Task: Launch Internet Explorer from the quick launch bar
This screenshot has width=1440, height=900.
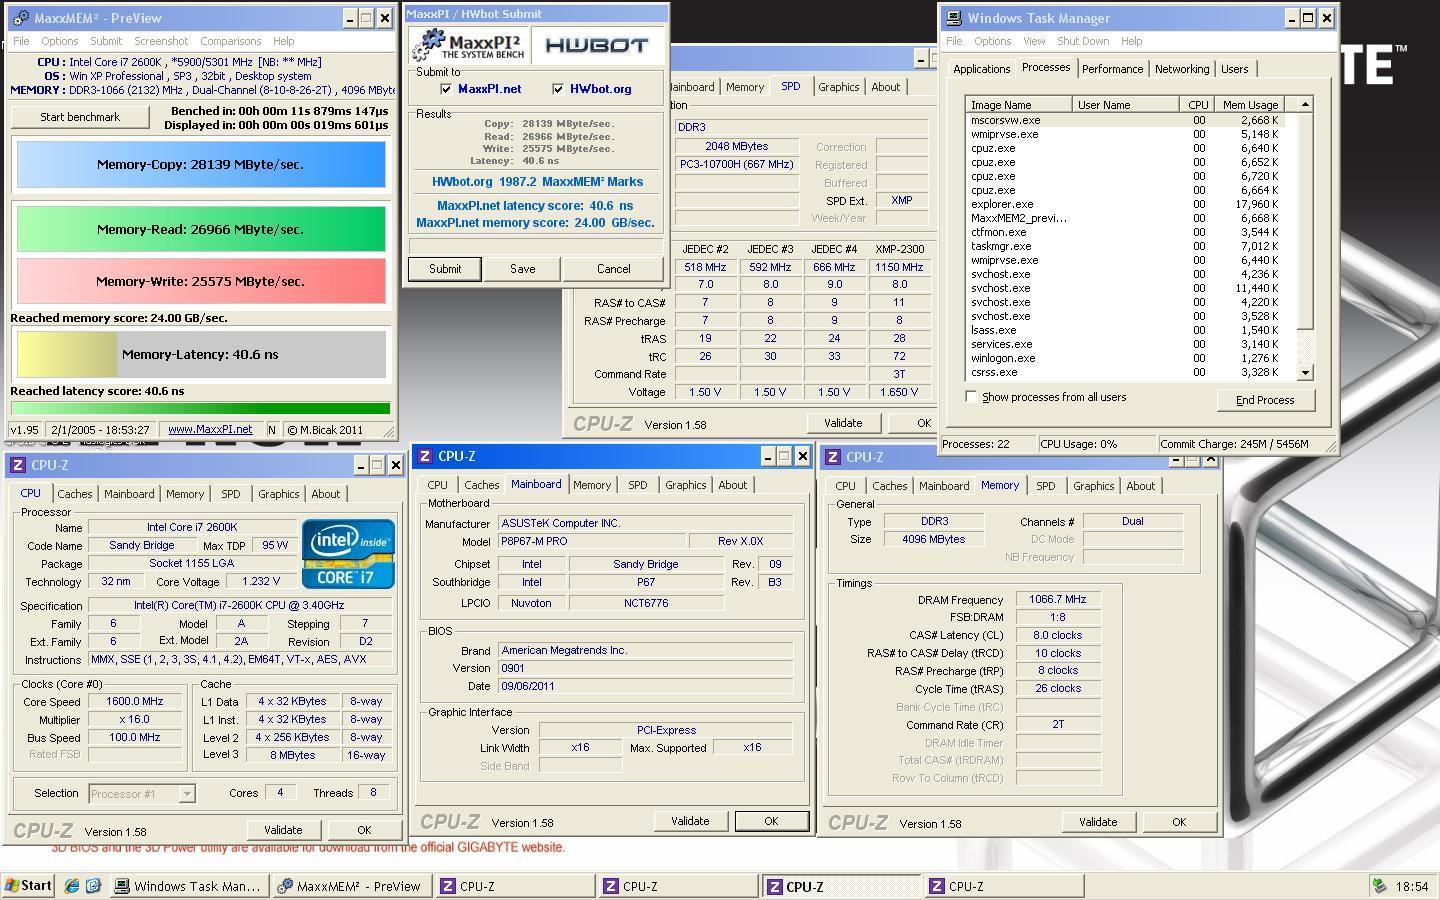Action: click(x=72, y=886)
